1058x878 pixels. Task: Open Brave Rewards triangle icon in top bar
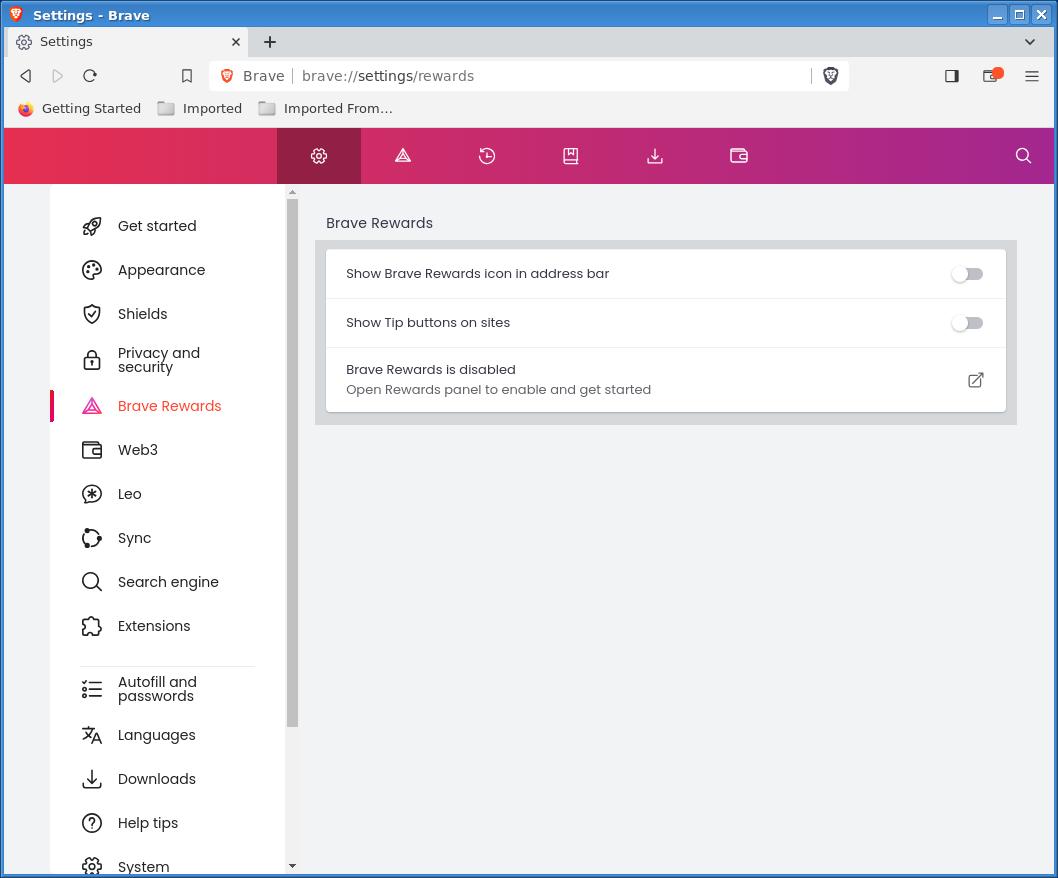[403, 156]
